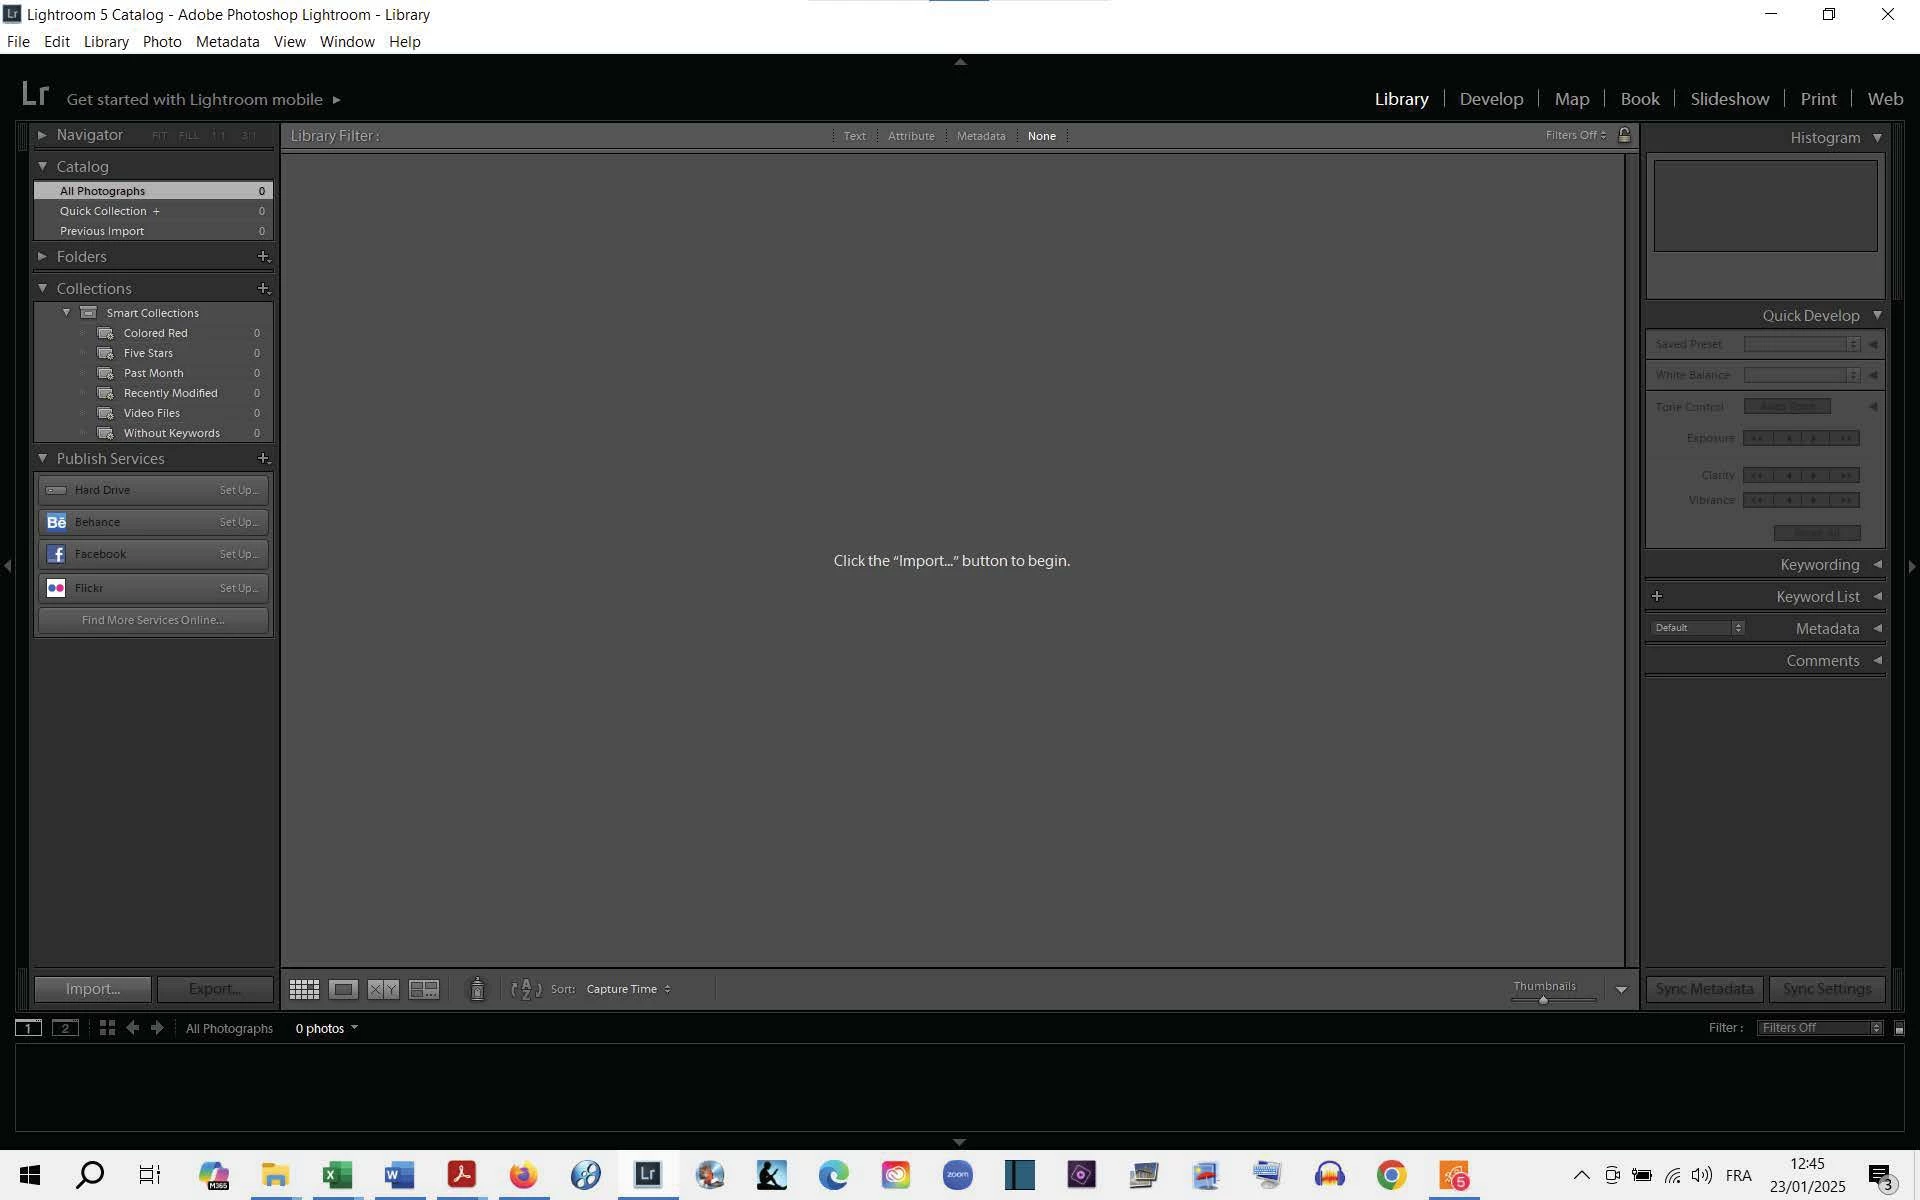The height and width of the screenshot is (1200, 1920).
Task: Toggle the second monitor window button
Action: click(65, 1028)
